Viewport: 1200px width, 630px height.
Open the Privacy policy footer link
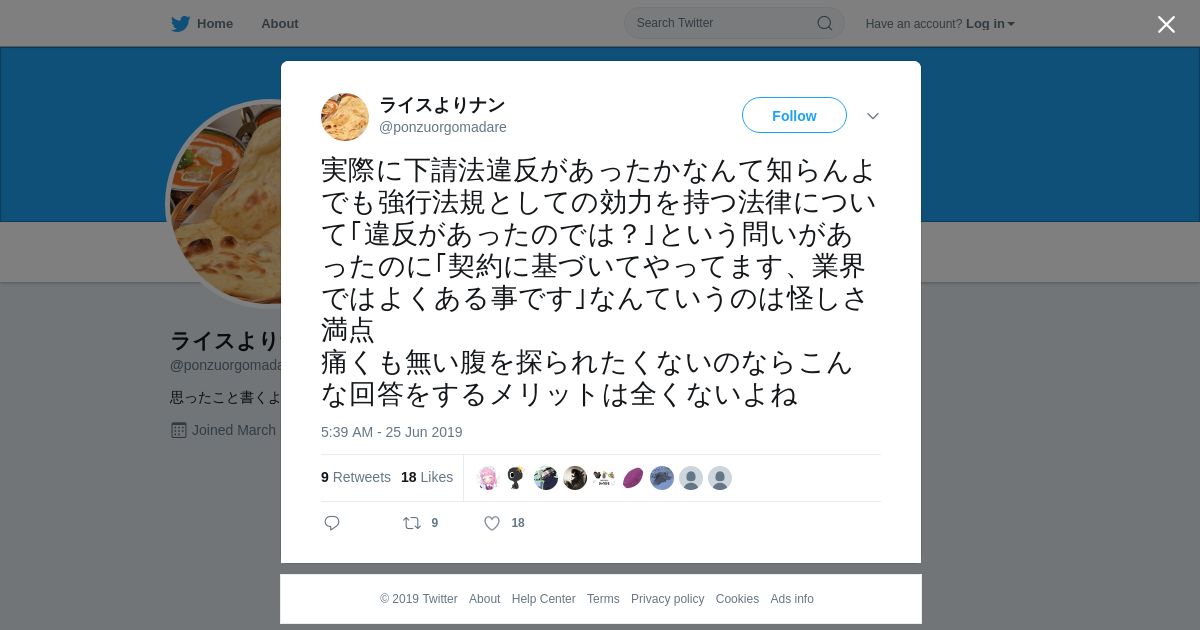point(667,599)
